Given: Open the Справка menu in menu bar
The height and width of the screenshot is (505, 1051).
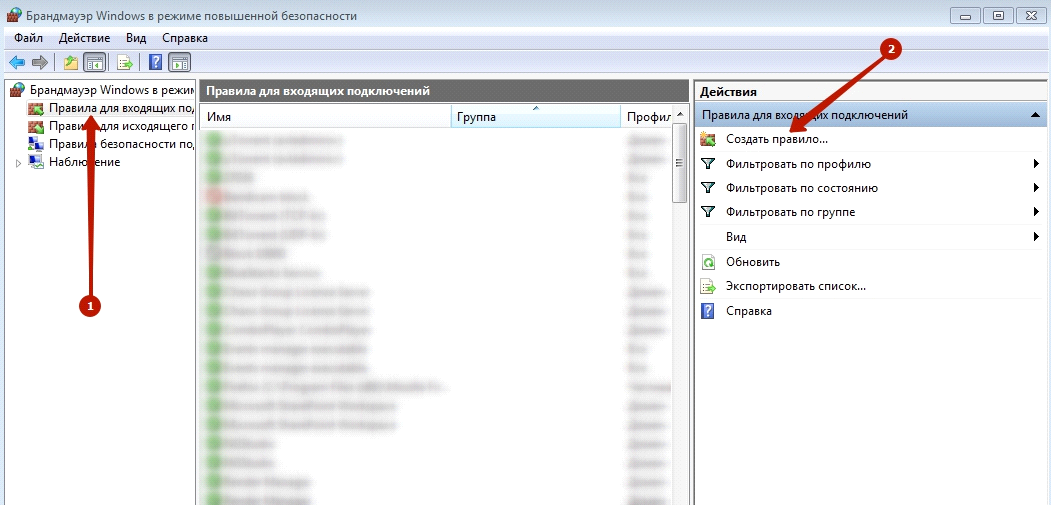Looking at the screenshot, I should 185,38.
